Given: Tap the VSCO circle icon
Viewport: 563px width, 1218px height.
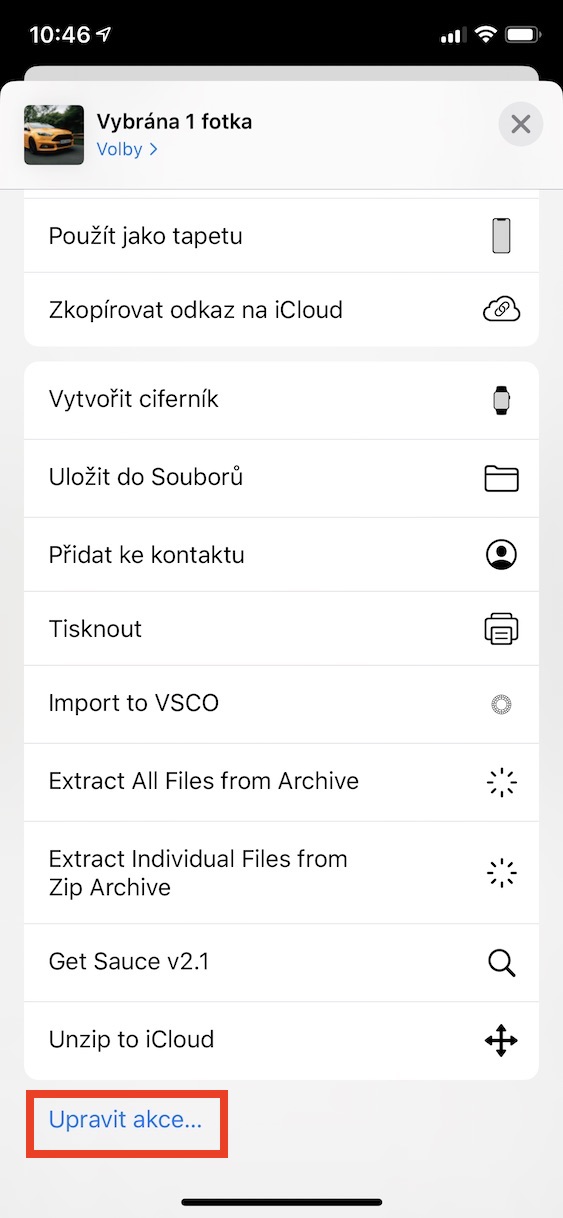Looking at the screenshot, I should coord(501,704).
